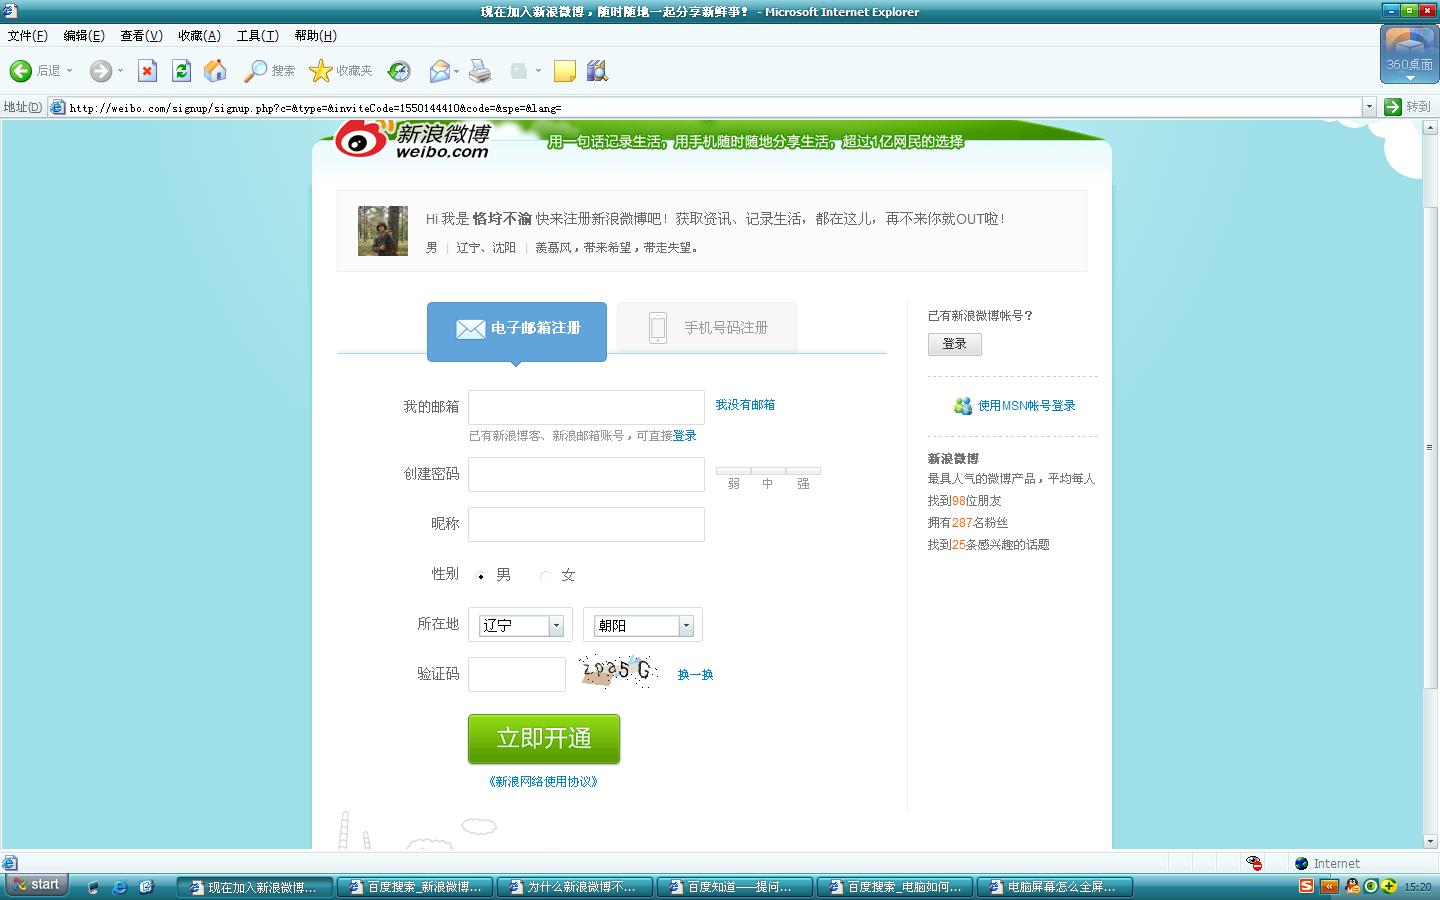This screenshot has width=1440, height=900.
Task: Open Favorites with the star icon
Action: click(x=320, y=71)
